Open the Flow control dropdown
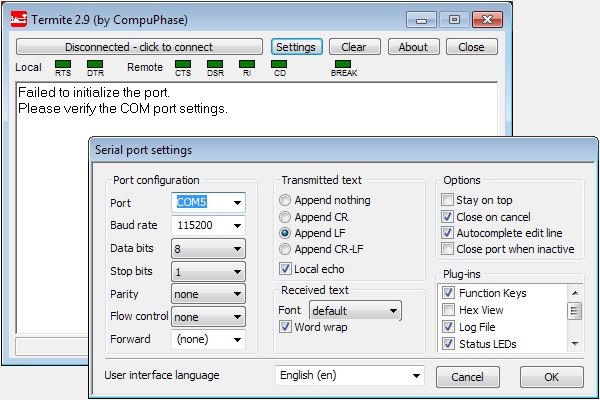Viewport: 600px width, 400px height. [208, 317]
